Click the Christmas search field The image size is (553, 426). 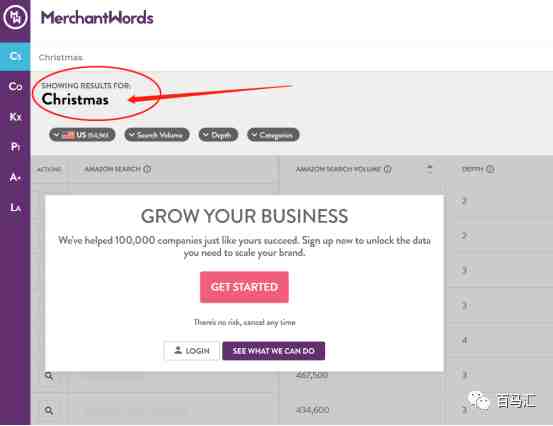point(293,57)
